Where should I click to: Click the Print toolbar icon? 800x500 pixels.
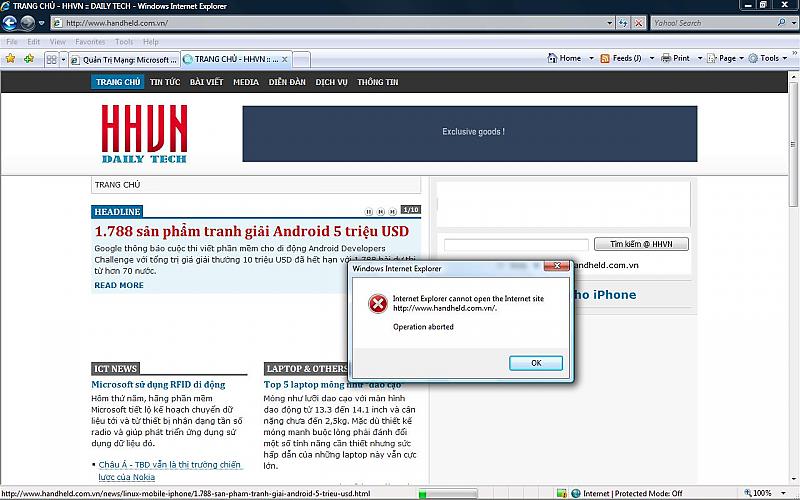(x=675, y=58)
